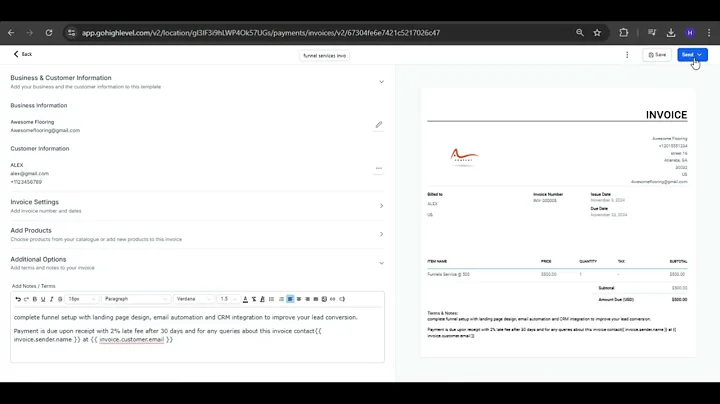Open the Chrome three-dot menu
The height and width of the screenshot is (404, 720).
pos(709,33)
